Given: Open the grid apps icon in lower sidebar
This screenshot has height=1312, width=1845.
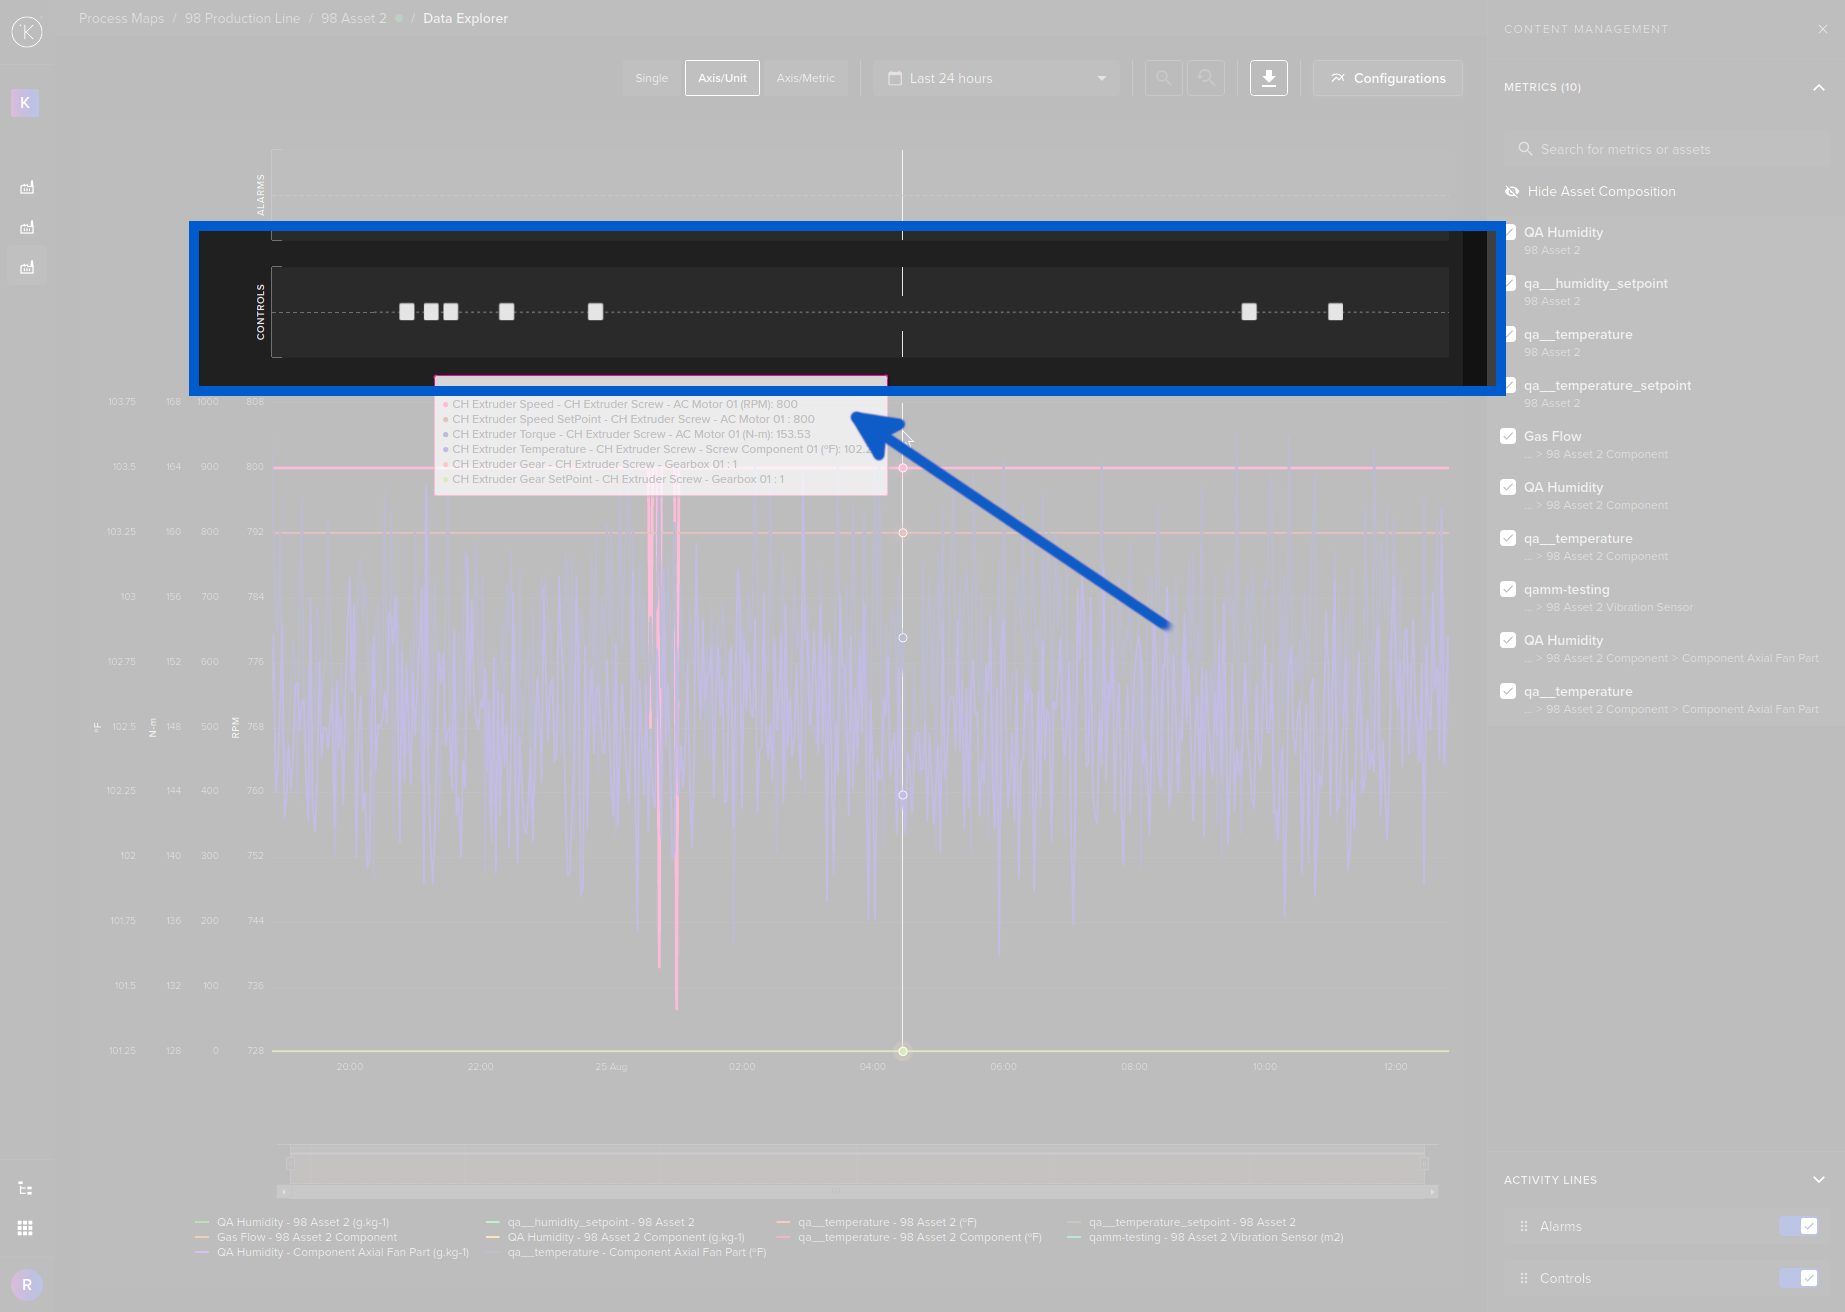Looking at the screenshot, I should tap(25, 1227).
